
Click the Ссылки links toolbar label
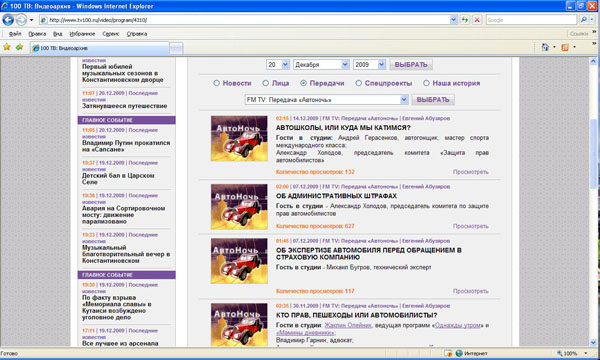pyautogui.click(x=579, y=34)
